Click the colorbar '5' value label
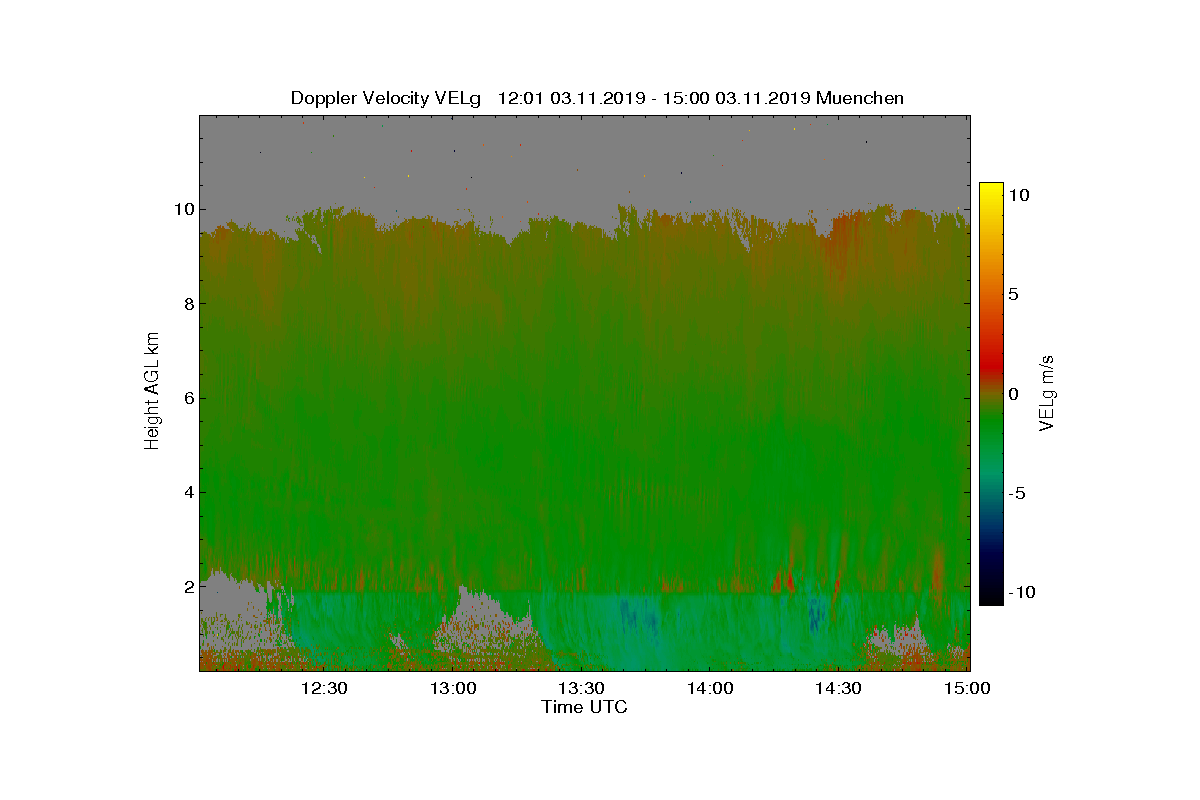The width and height of the screenshot is (1200, 800). pyautogui.click(x=1013, y=295)
